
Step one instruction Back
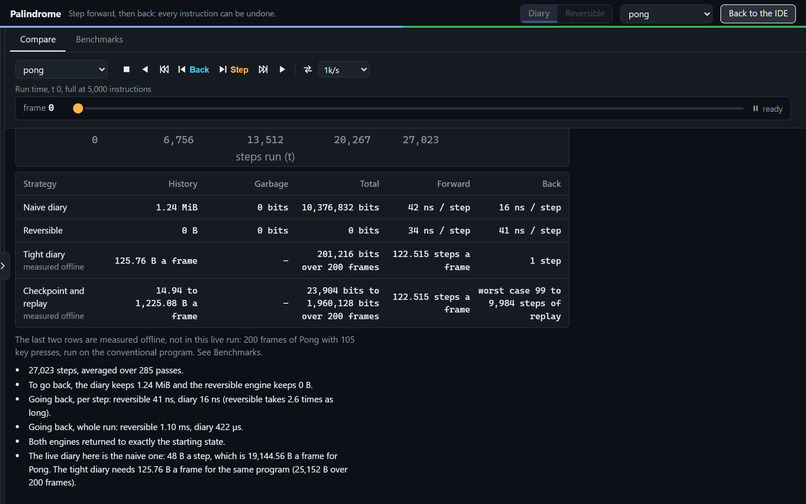[x=193, y=69]
